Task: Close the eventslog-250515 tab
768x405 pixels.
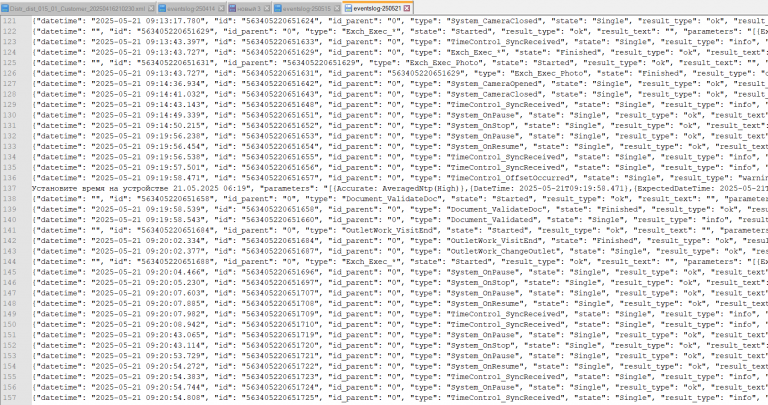Action: [x=337, y=9]
